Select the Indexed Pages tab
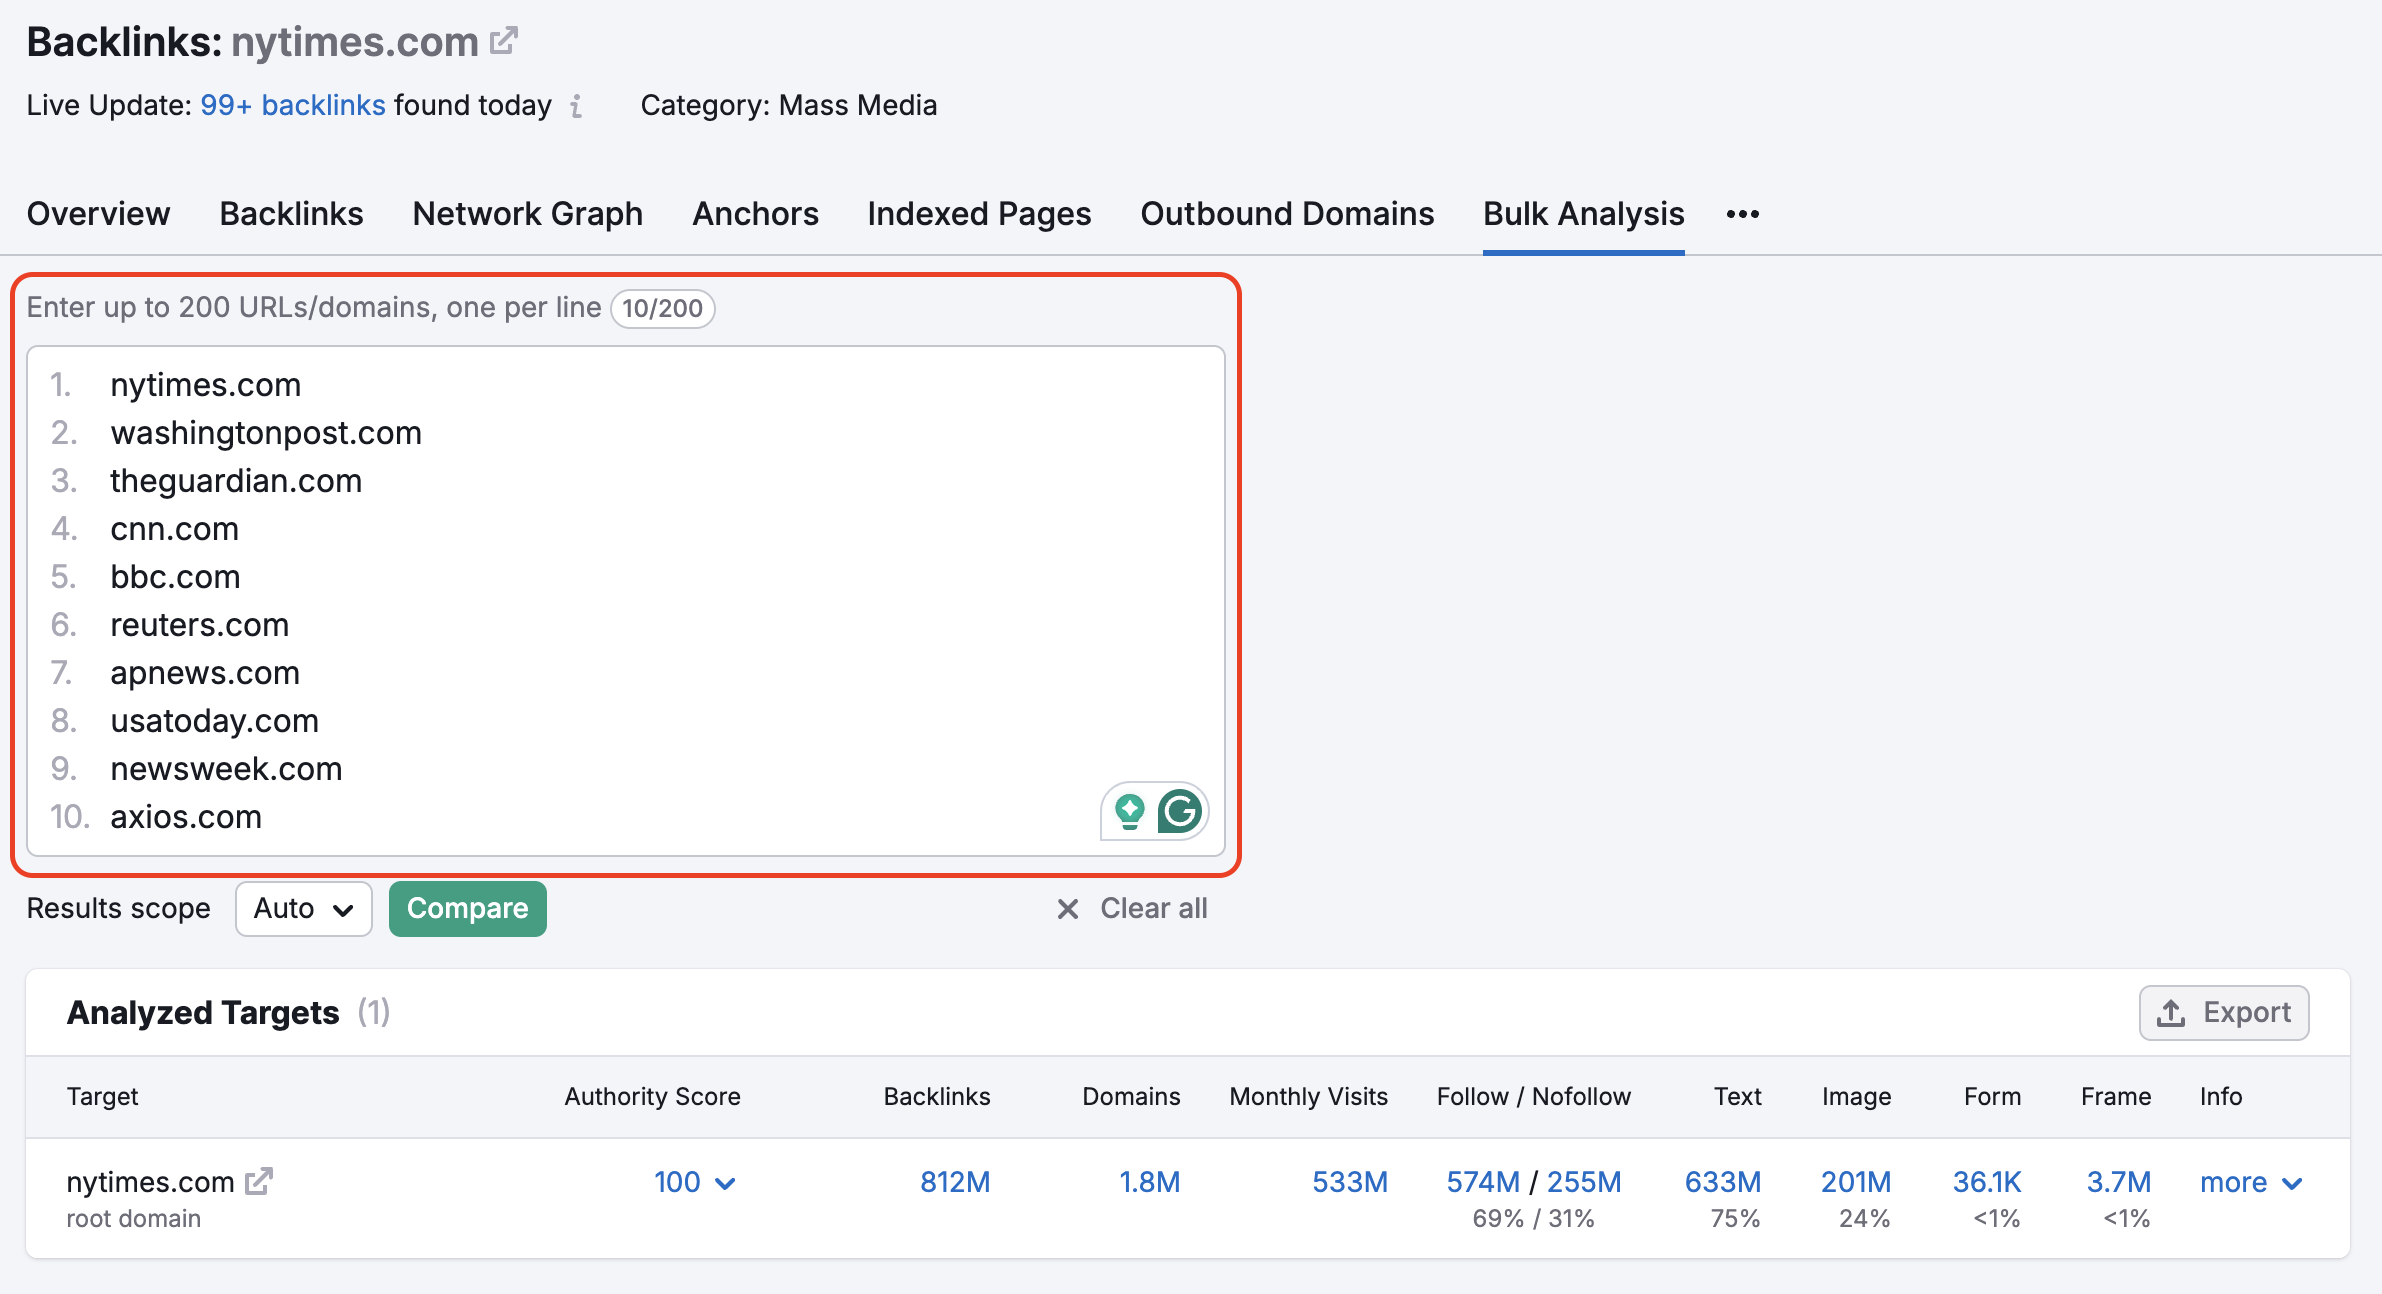The image size is (2382, 1294). [x=978, y=214]
